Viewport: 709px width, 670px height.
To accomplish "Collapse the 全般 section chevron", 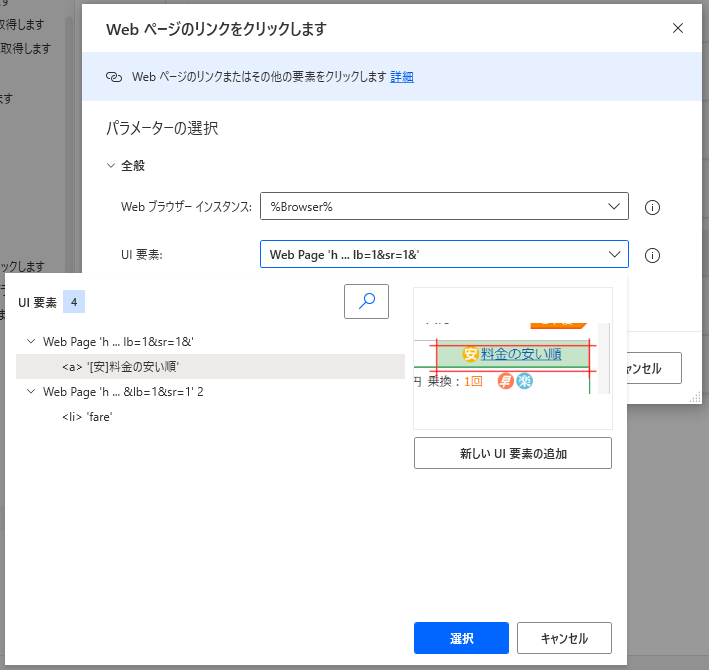I will pyautogui.click(x=112, y=166).
